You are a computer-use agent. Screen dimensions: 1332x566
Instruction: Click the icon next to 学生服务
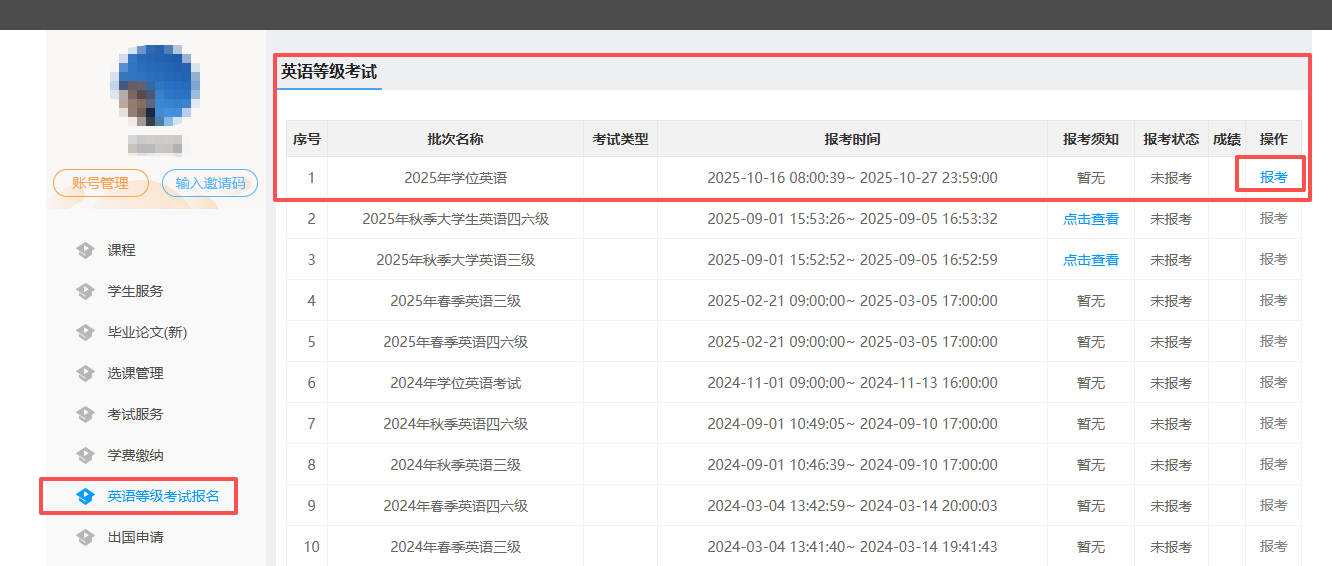pyautogui.click(x=85, y=291)
